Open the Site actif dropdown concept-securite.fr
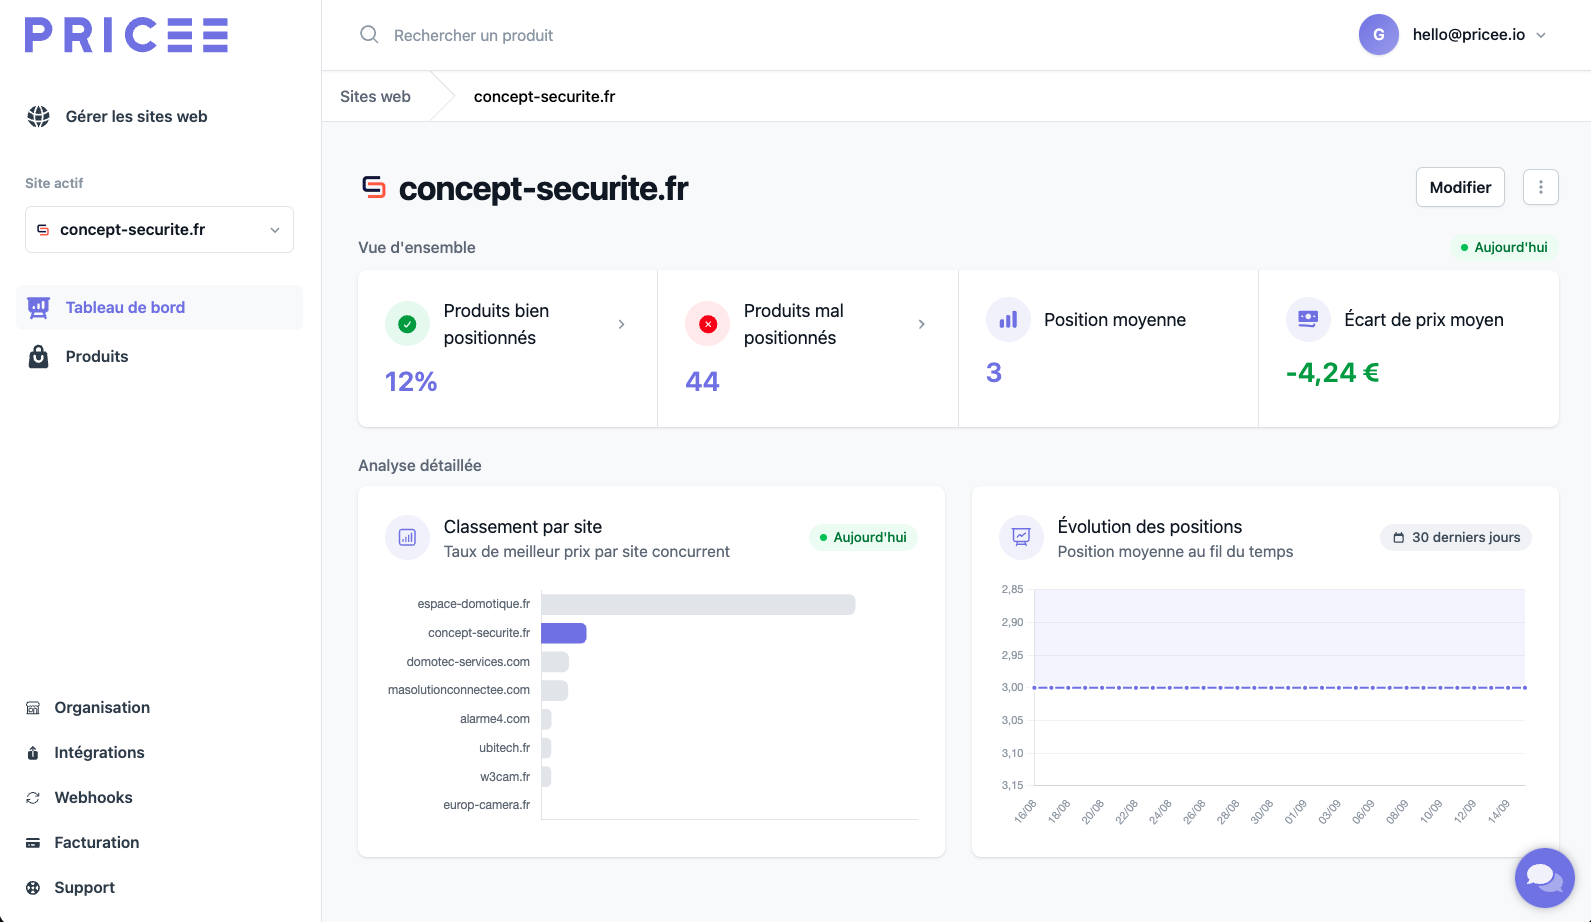The width and height of the screenshot is (1591, 922). tap(159, 230)
